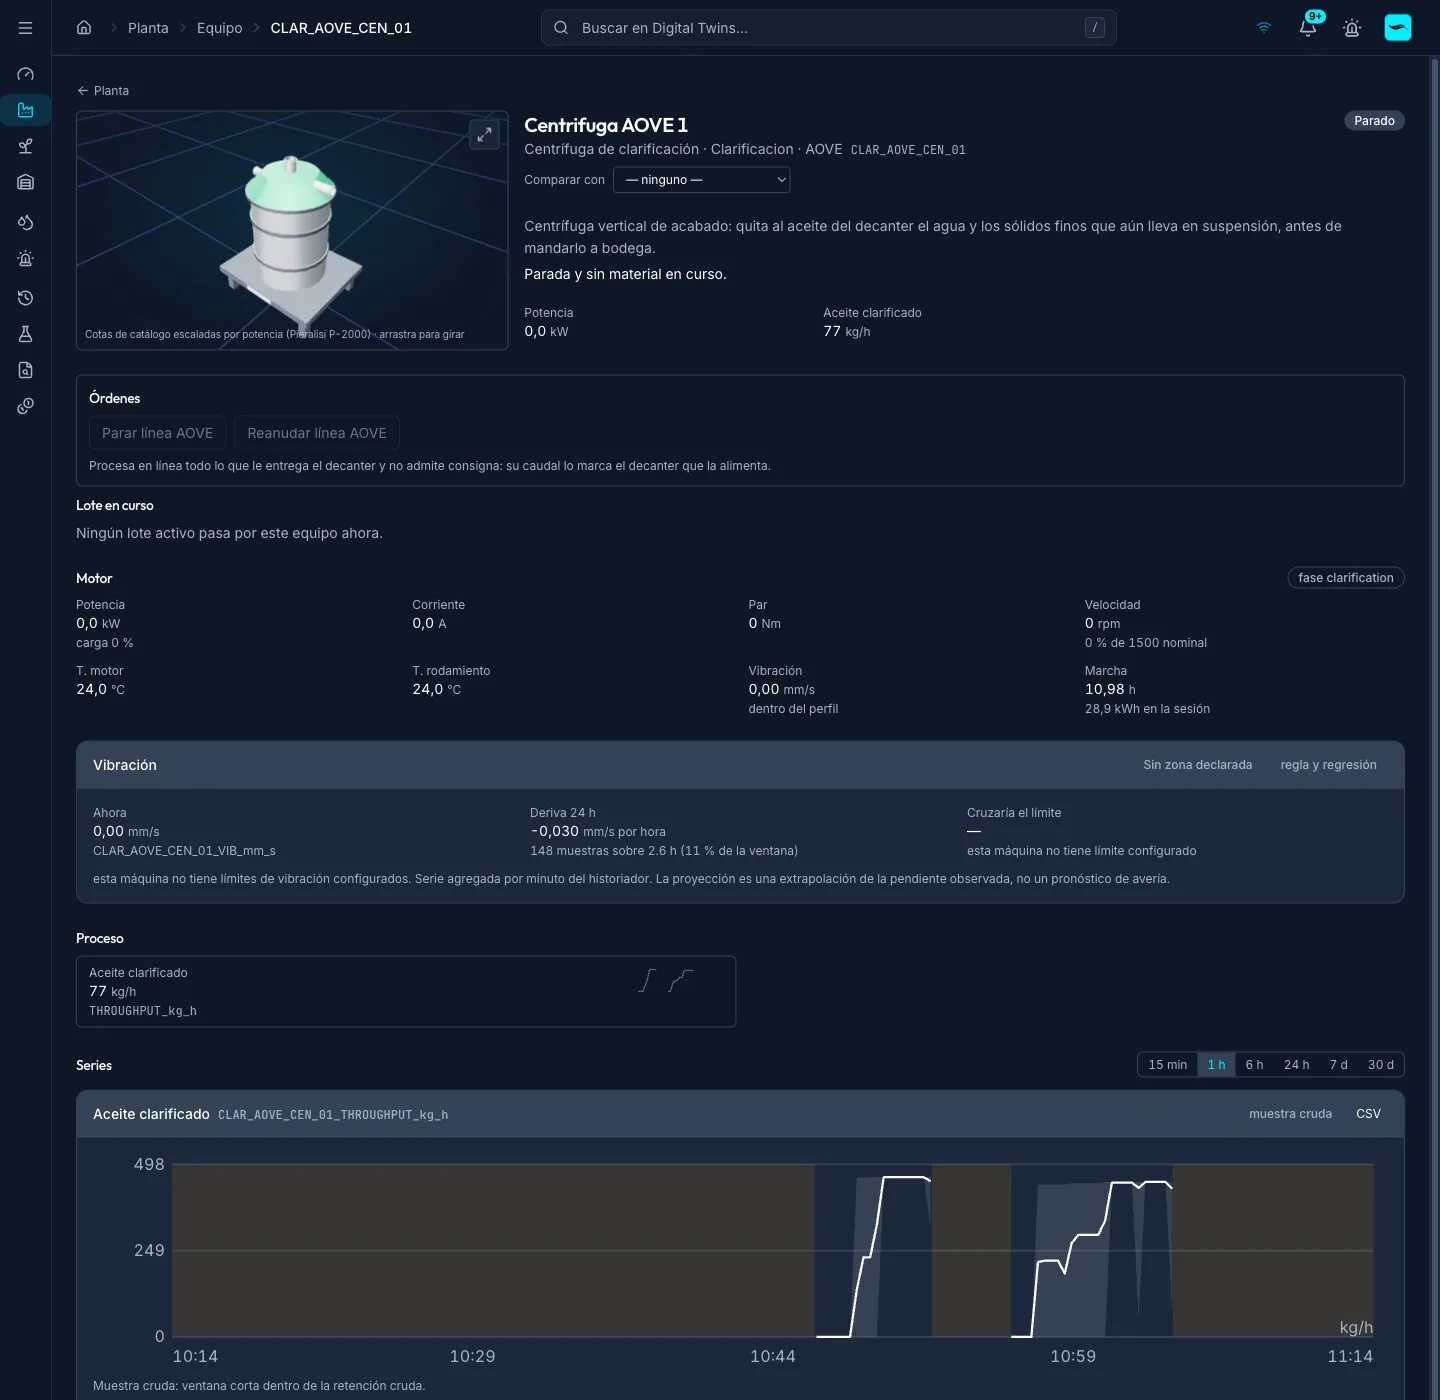Click the 'fase clarification' badge
The width and height of the screenshot is (1440, 1400).
pyautogui.click(x=1345, y=578)
